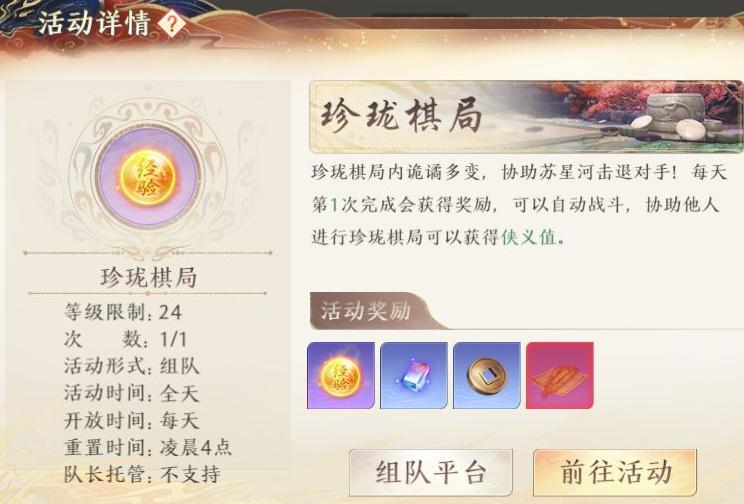Select the experience reward icon
Image resolution: width=744 pixels, height=504 pixels.
(x=341, y=375)
